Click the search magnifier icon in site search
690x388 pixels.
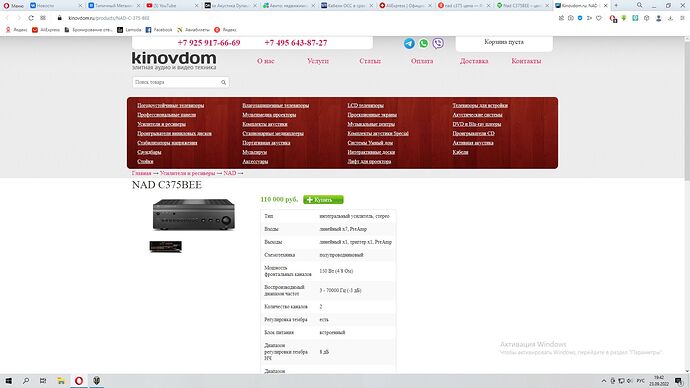tap(224, 82)
